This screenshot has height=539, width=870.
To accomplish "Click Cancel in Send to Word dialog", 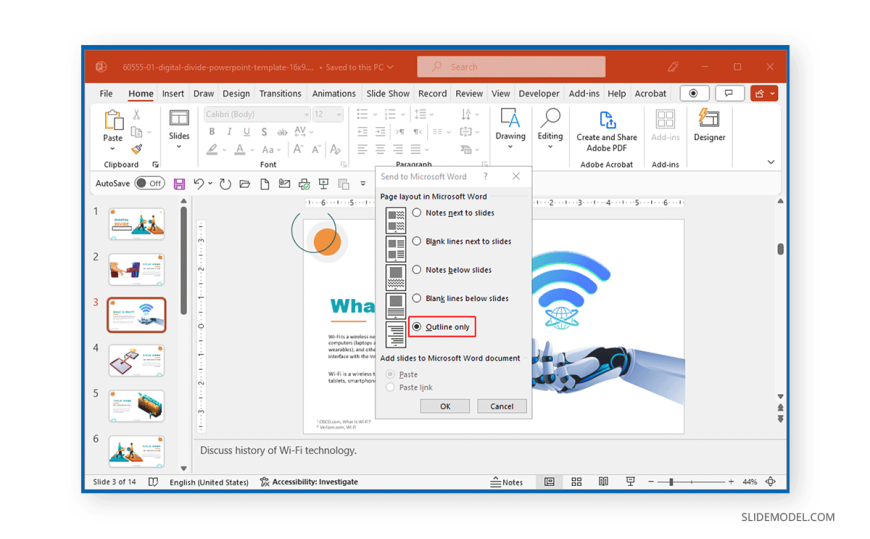I will (501, 406).
